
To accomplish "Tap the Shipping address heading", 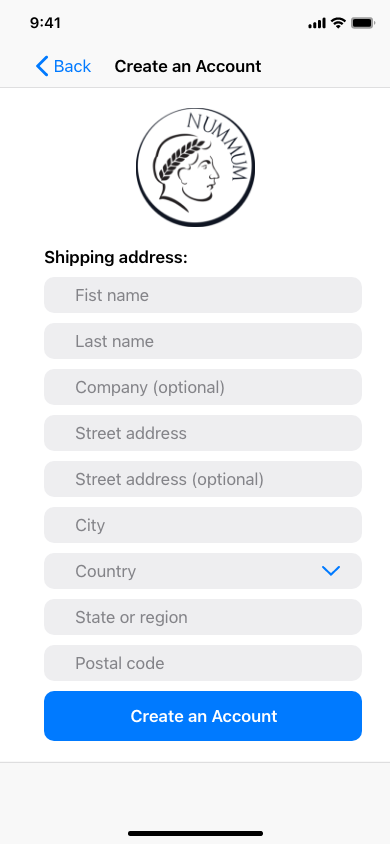I will (x=116, y=258).
